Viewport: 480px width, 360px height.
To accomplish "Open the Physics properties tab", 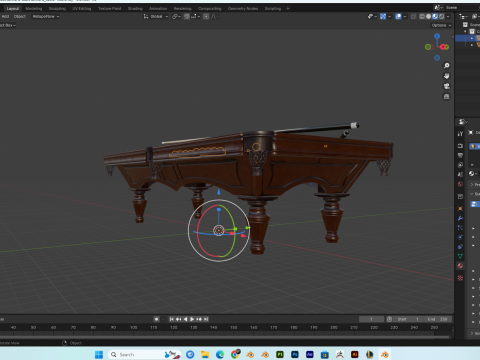I will [460, 237].
